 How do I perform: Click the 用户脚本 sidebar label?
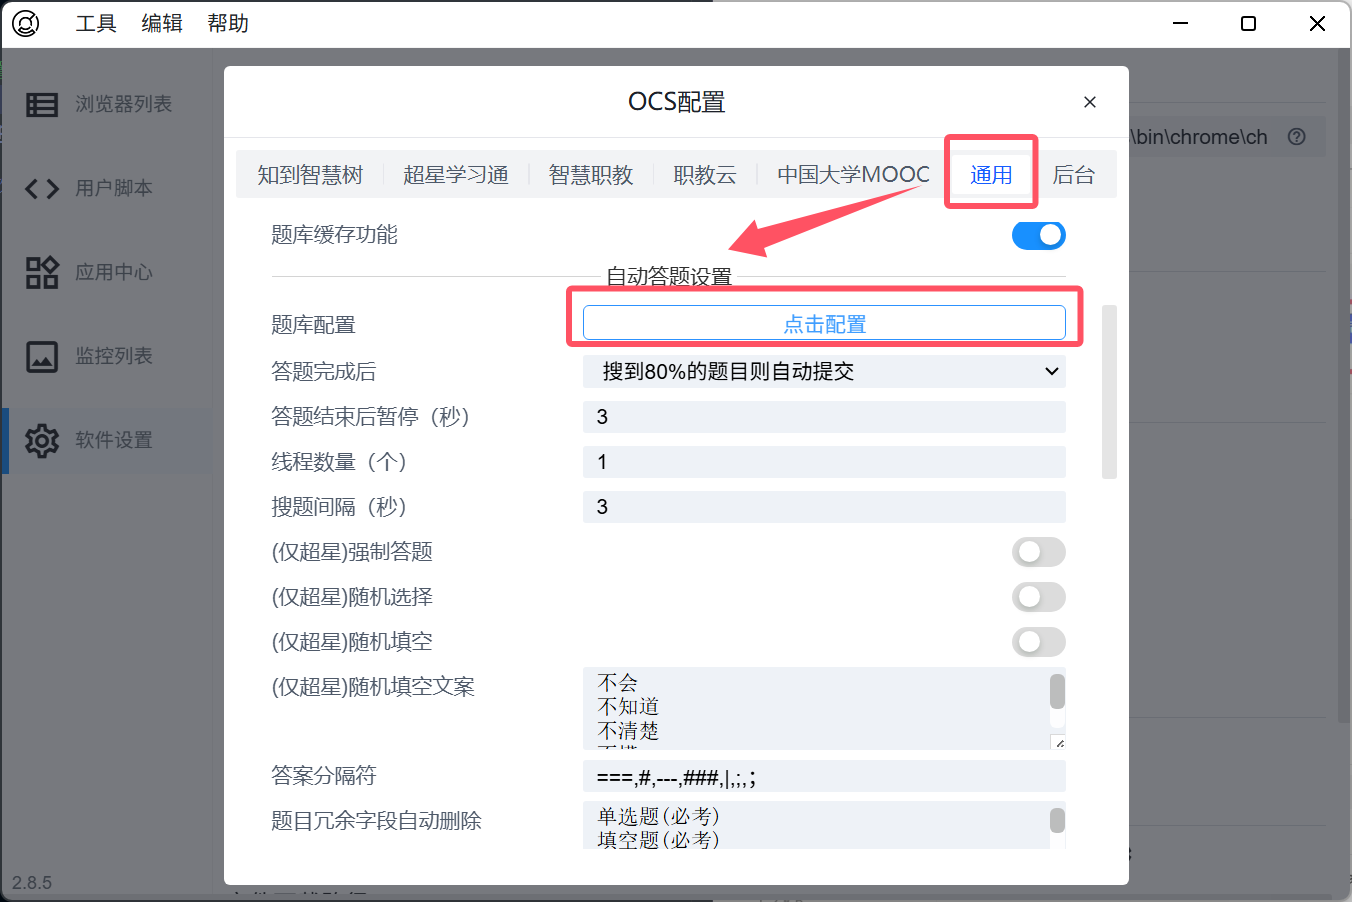click(114, 188)
